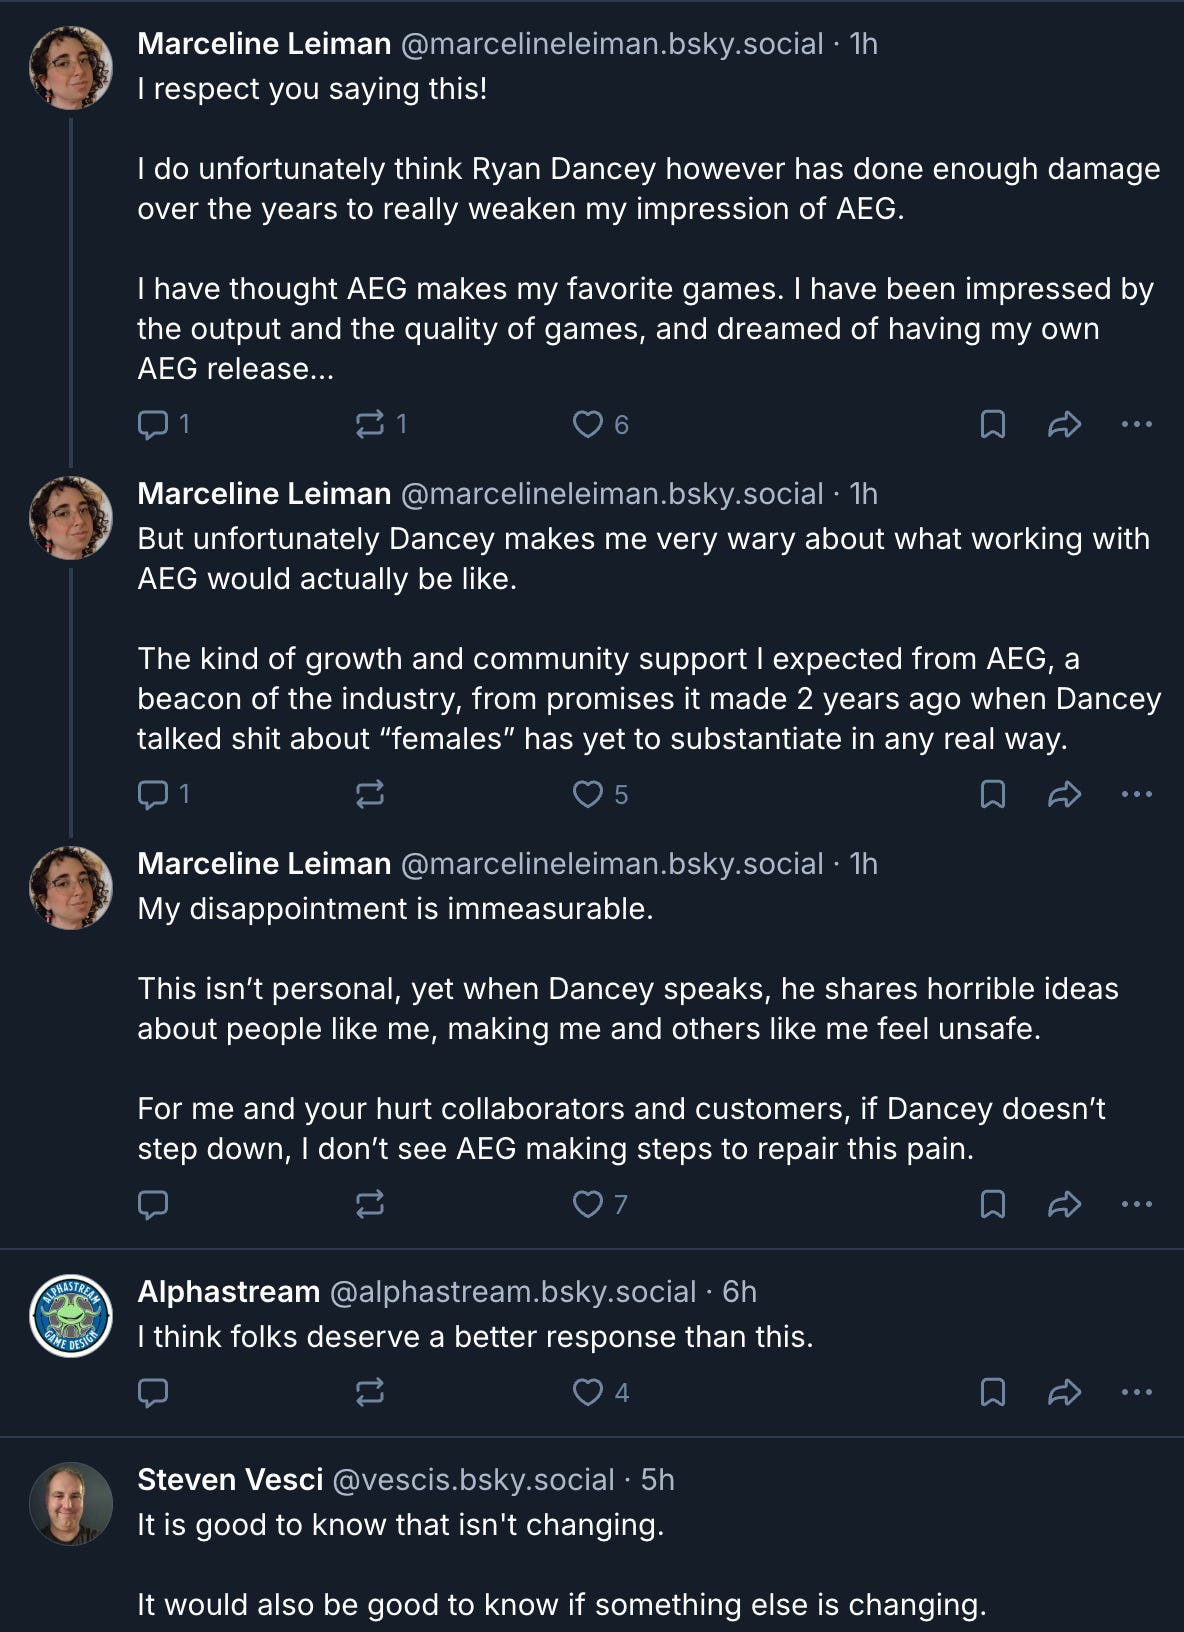Like the "My disappointment is immeasurable" post
Image resolution: width=1184 pixels, height=1632 pixels.
tap(587, 1204)
